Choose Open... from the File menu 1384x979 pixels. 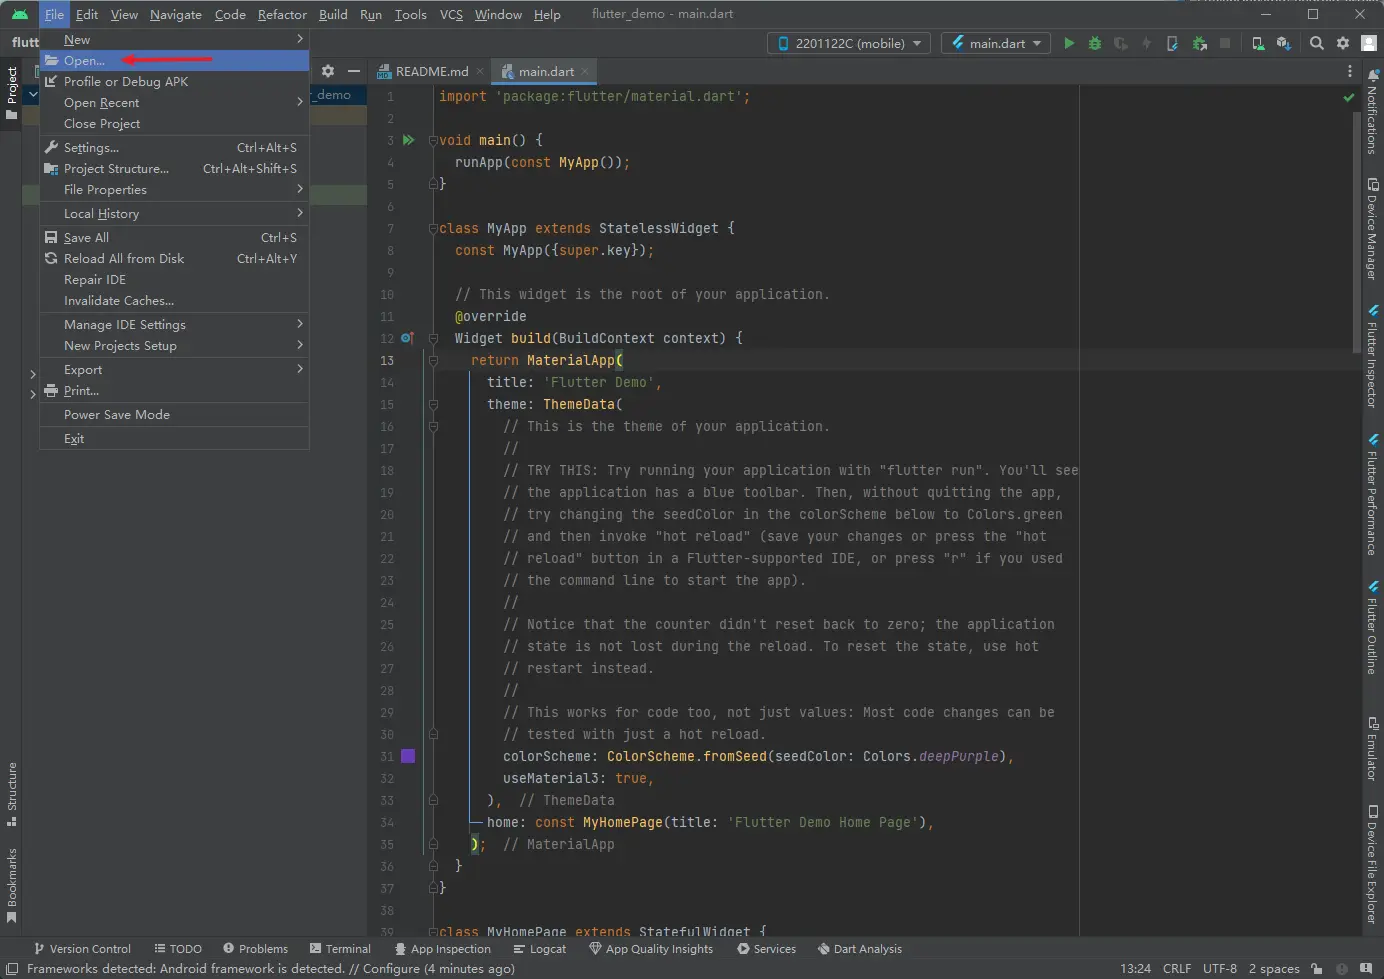84,61
